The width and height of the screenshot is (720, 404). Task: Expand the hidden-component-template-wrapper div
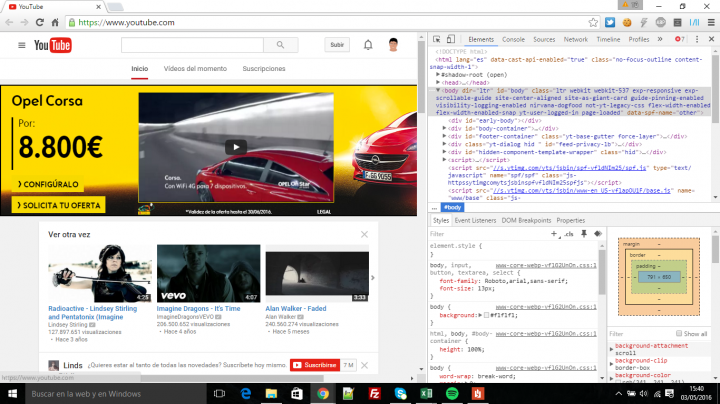[444, 152]
